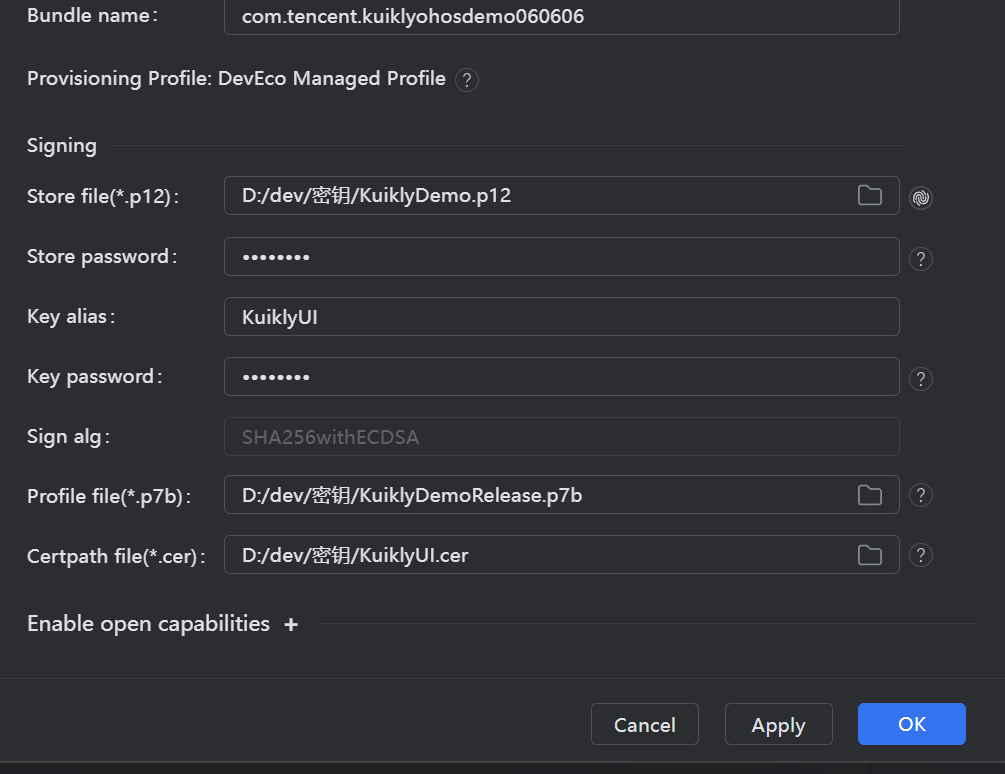Click the fingerprint icon next to Store file
The height and width of the screenshot is (774, 1005).
point(920,197)
